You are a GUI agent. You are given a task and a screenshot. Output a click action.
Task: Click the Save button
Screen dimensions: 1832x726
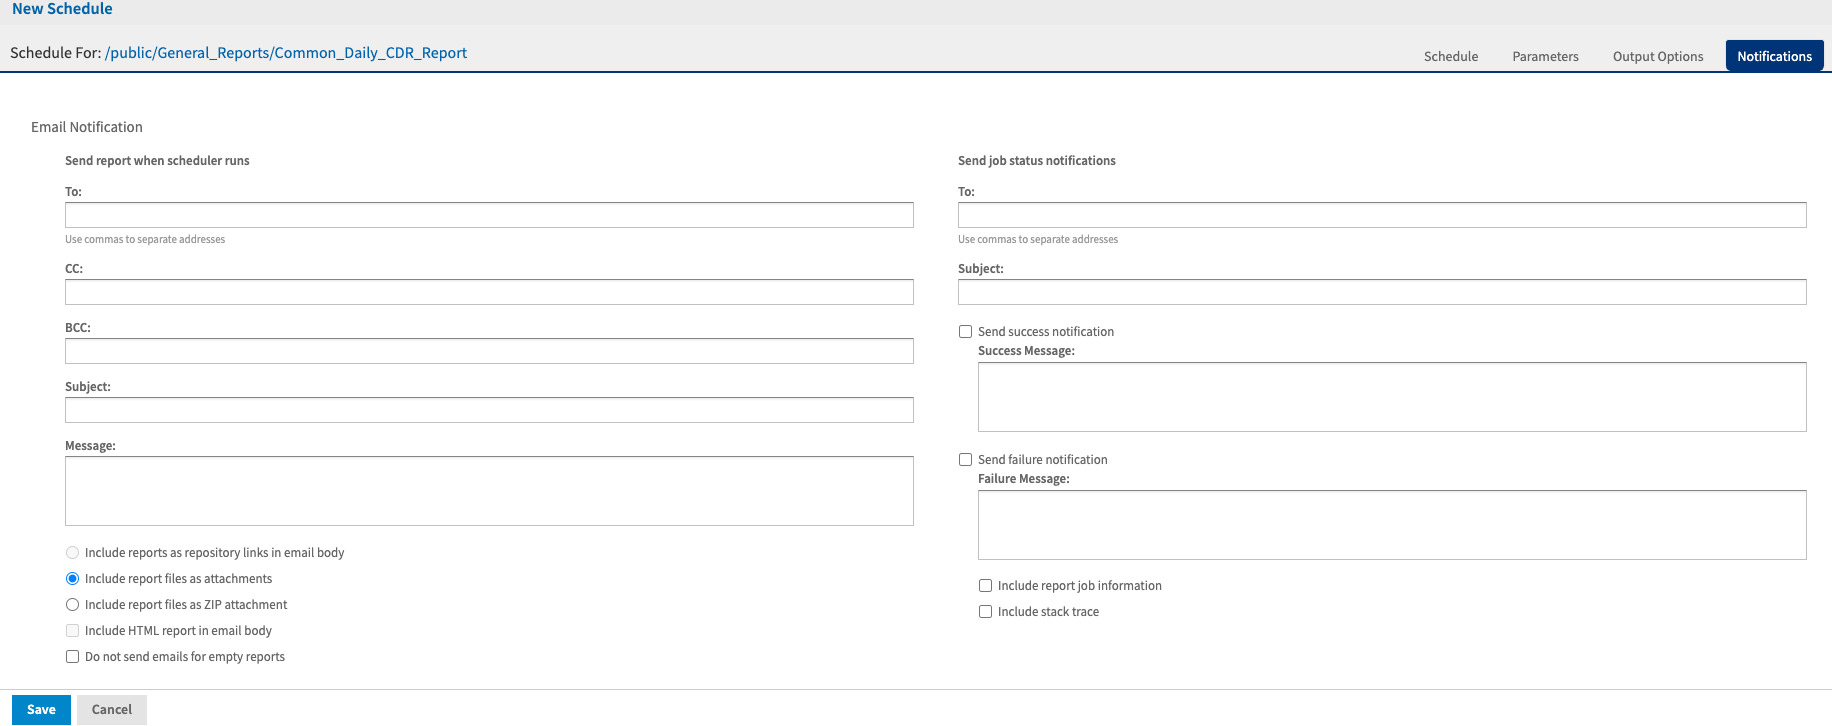(x=41, y=709)
